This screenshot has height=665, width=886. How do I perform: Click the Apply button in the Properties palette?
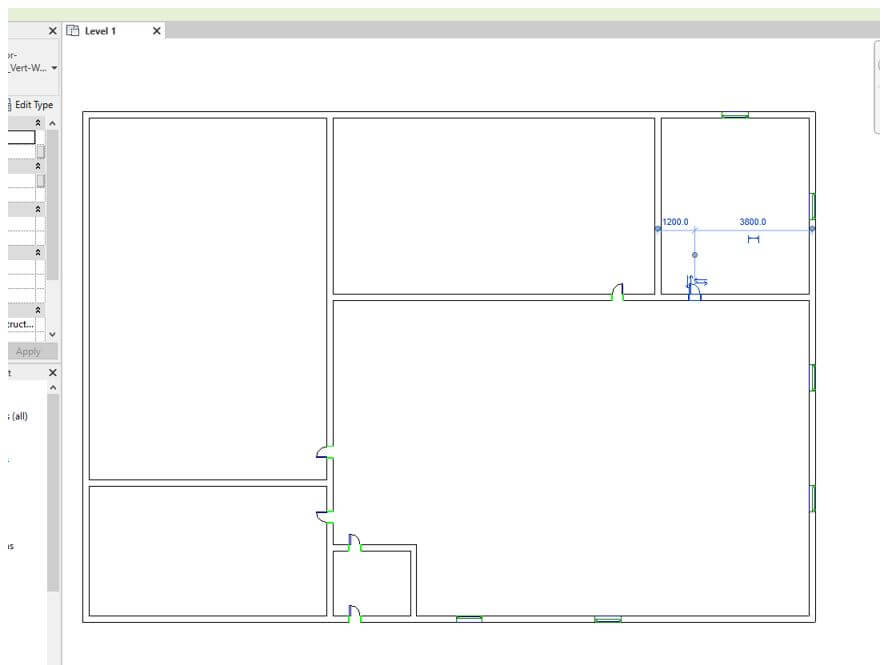point(29,351)
